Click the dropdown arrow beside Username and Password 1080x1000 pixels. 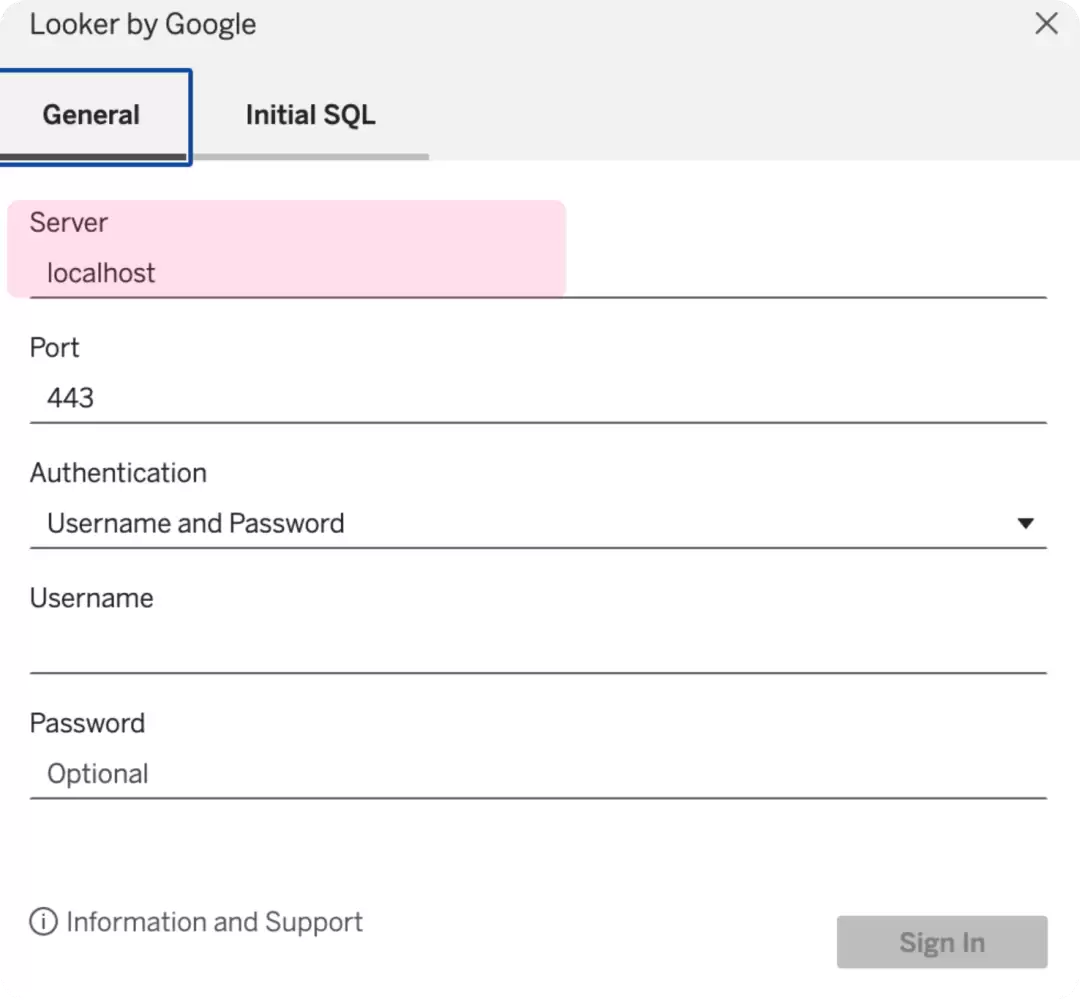(1026, 524)
